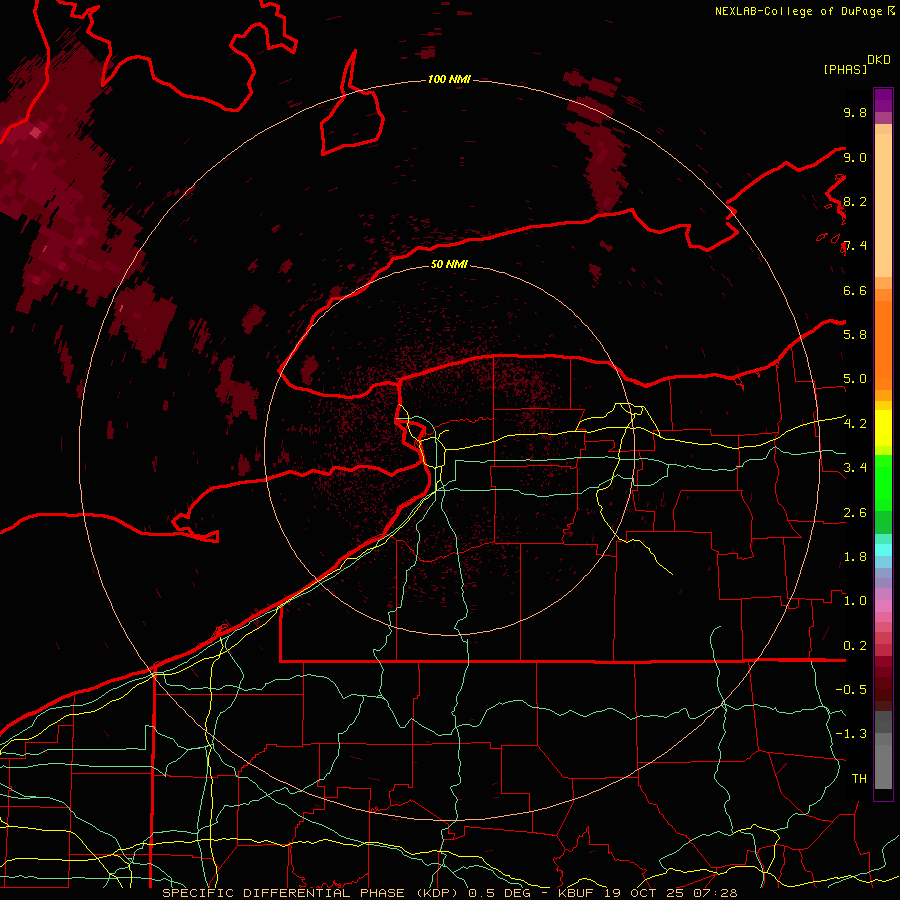The height and width of the screenshot is (900, 900).
Task: Click the 4.2 scale value
Action: tap(855, 424)
